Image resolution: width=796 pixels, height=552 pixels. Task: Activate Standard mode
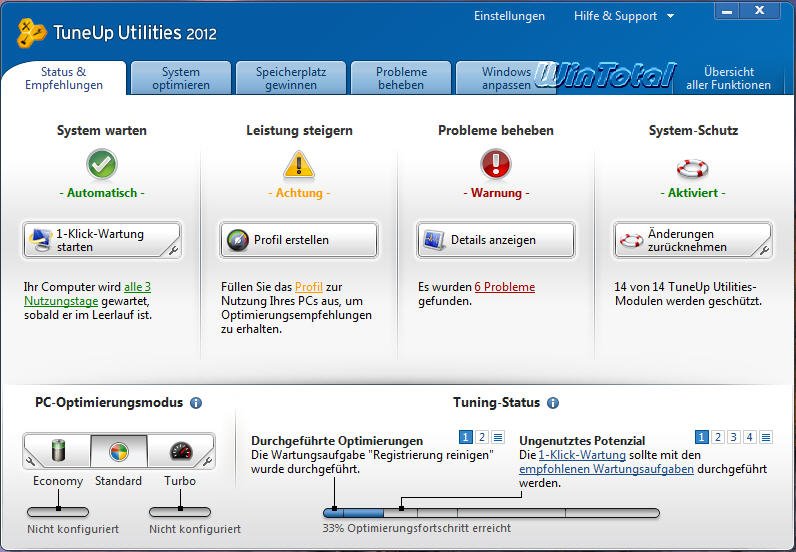click(x=119, y=451)
